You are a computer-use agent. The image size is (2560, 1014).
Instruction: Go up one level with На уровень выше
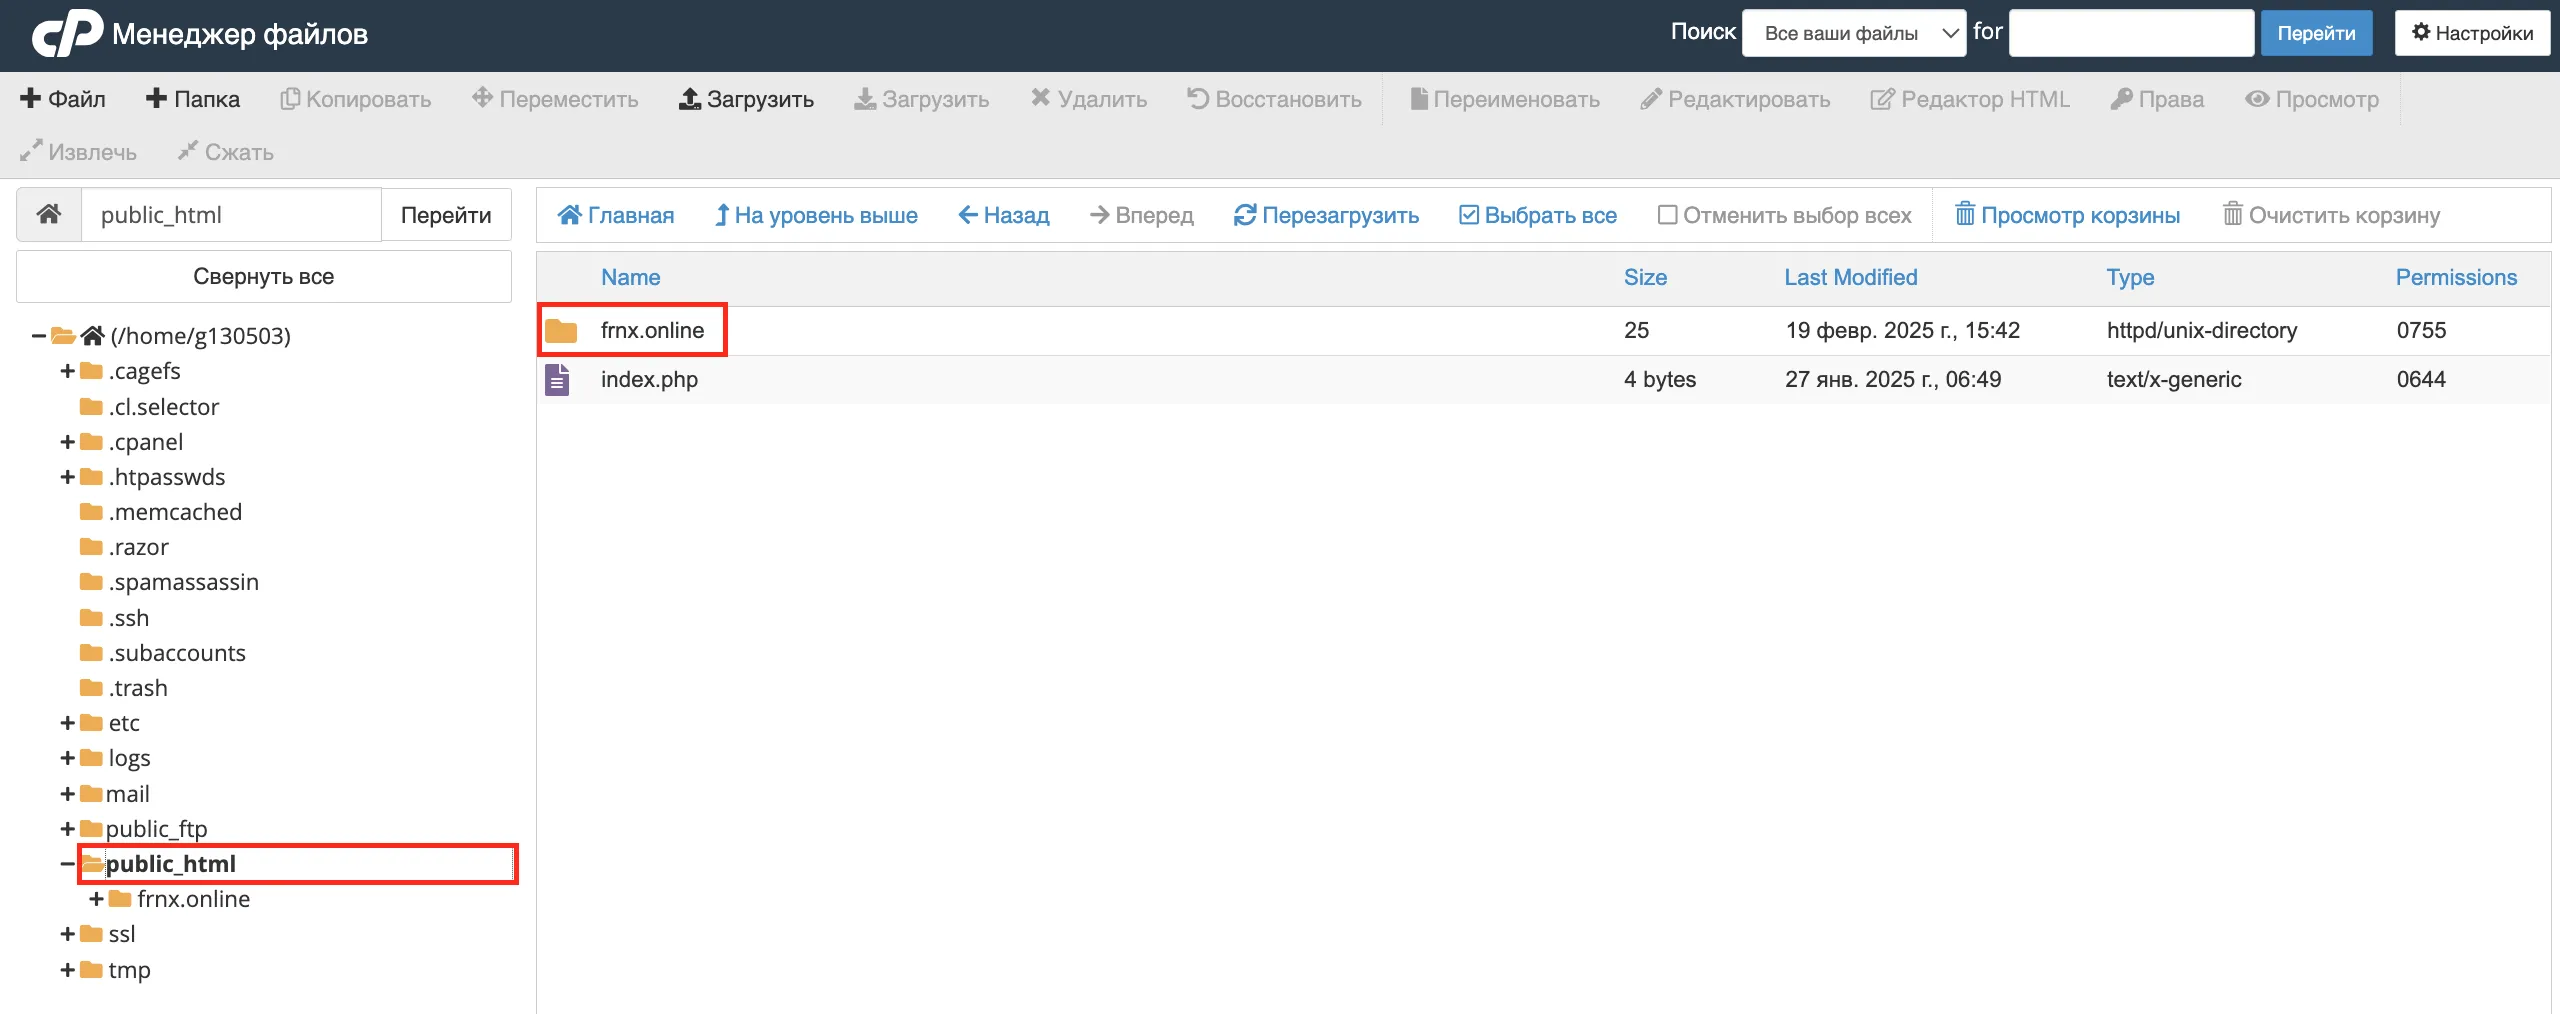click(x=816, y=215)
